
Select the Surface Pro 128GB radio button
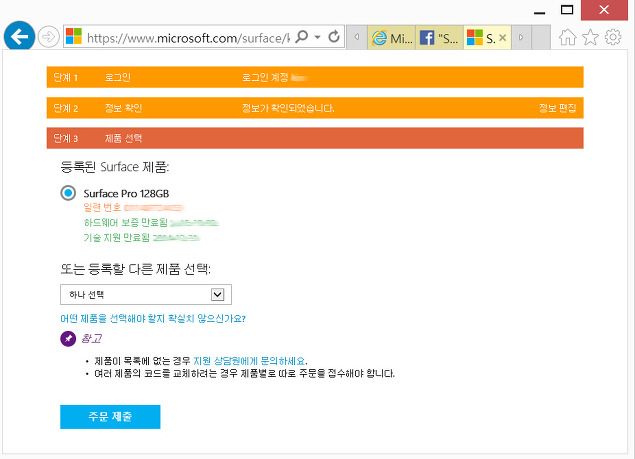coord(68,193)
